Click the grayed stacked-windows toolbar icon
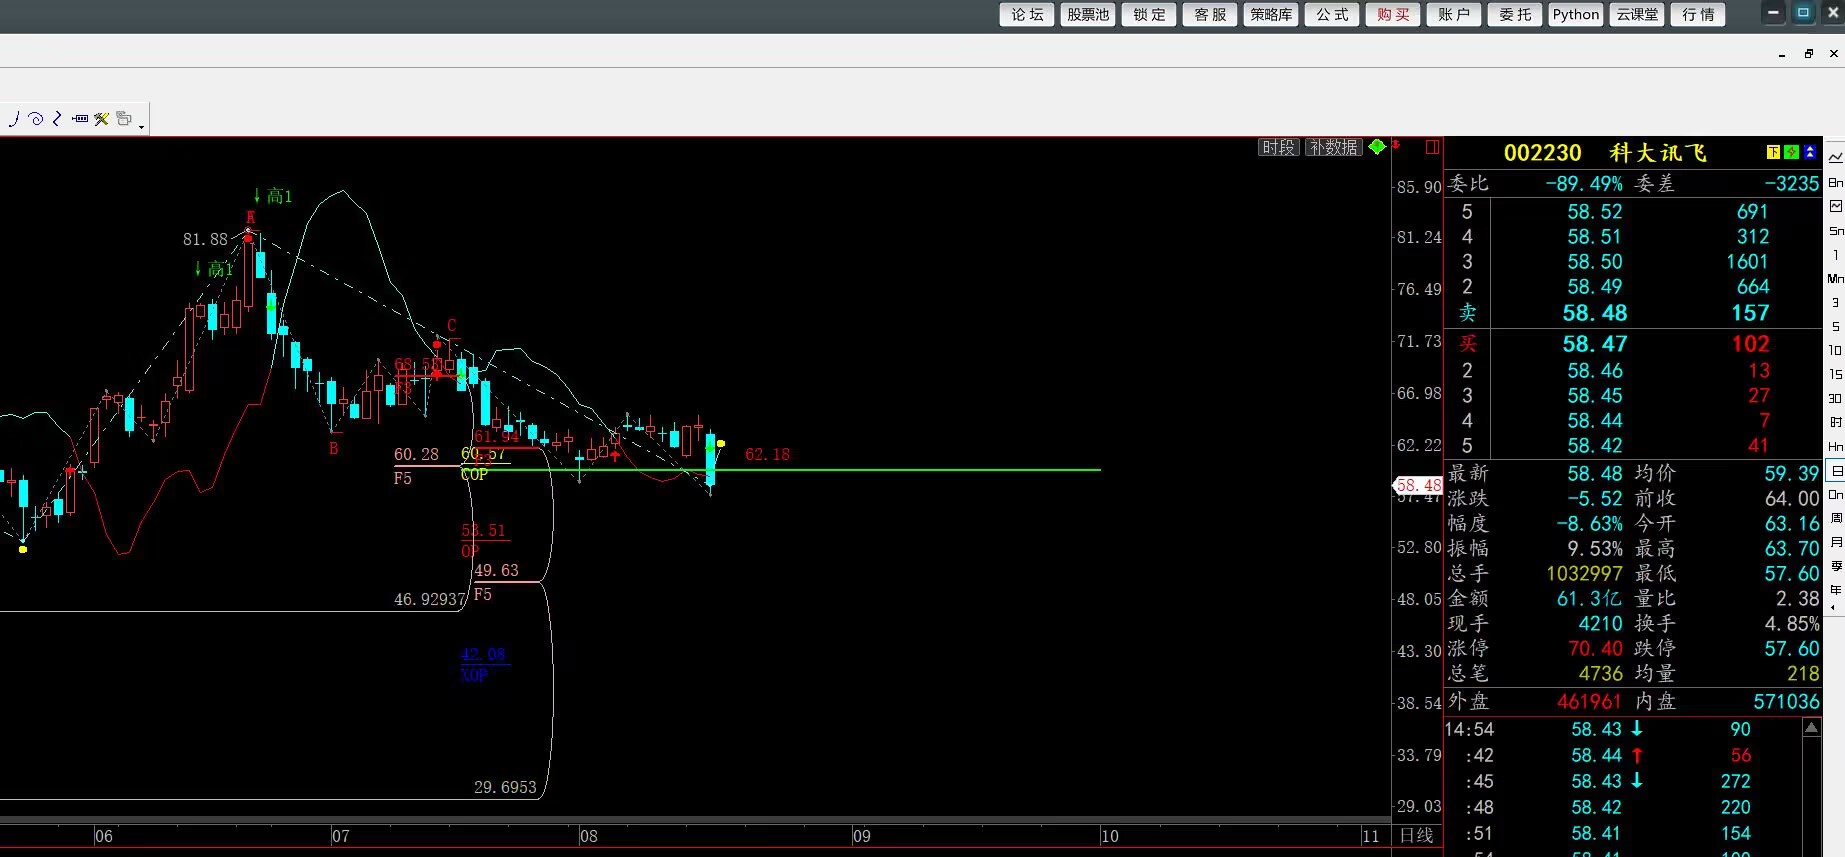The height and width of the screenshot is (857, 1845). [x=124, y=119]
